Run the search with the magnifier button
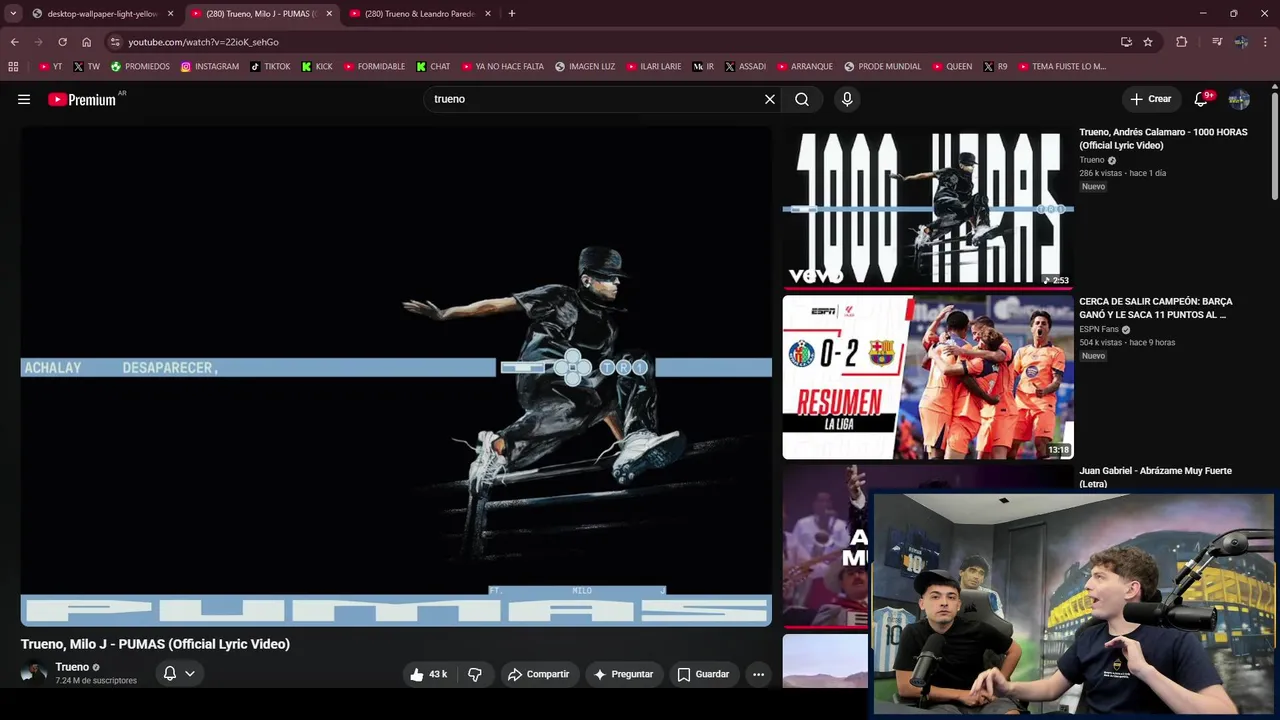 pyautogui.click(x=802, y=99)
